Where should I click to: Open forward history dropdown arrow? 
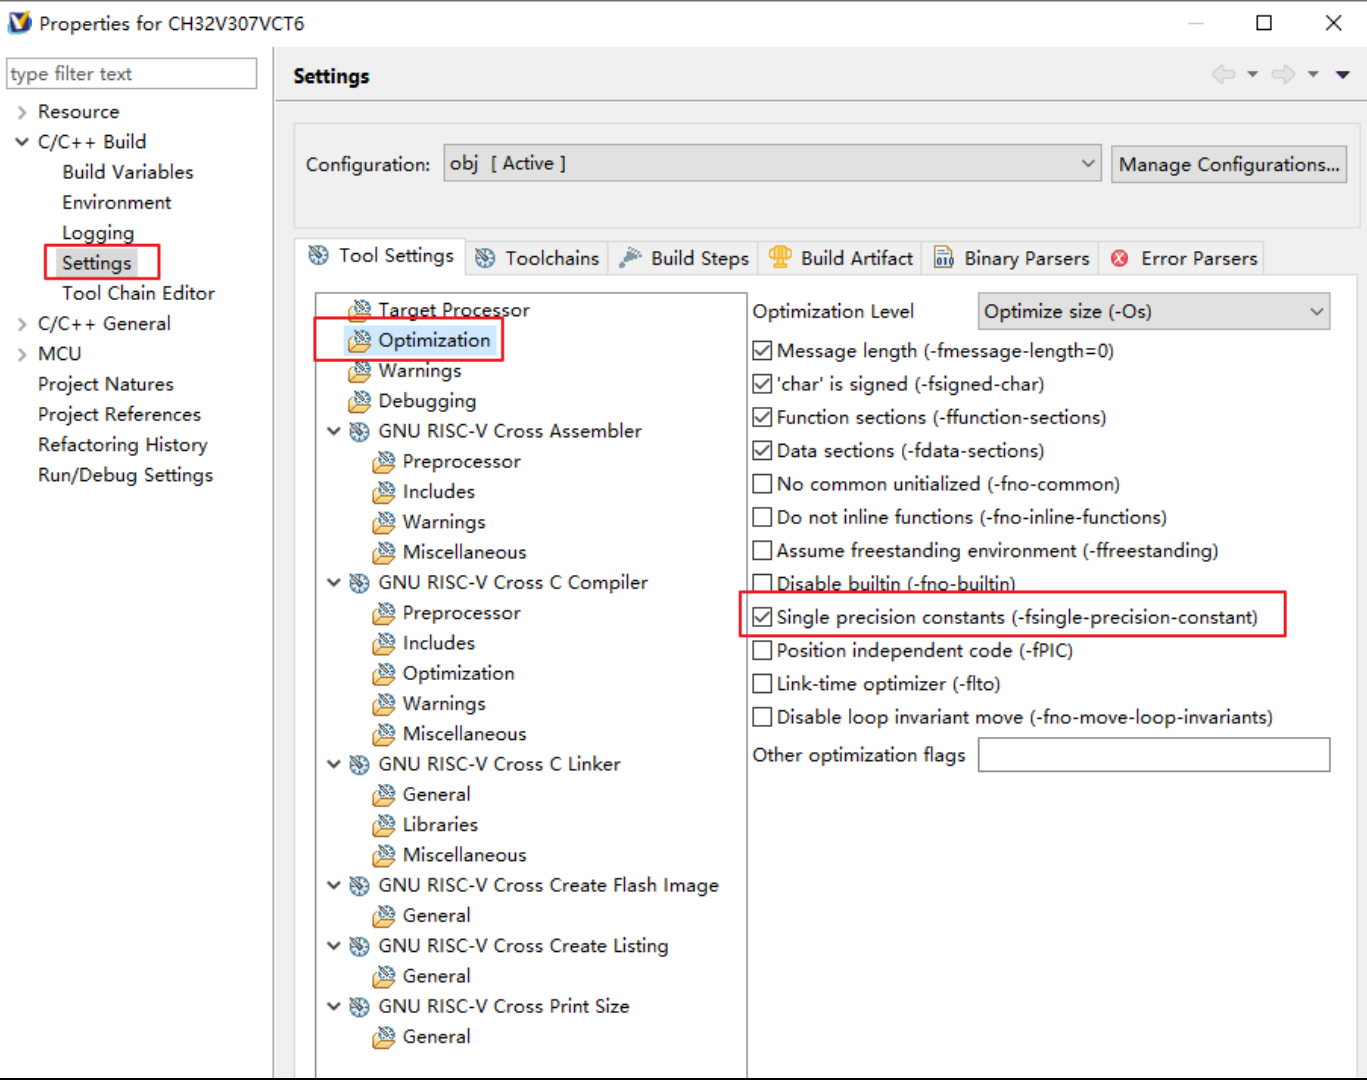point(1313,75)
